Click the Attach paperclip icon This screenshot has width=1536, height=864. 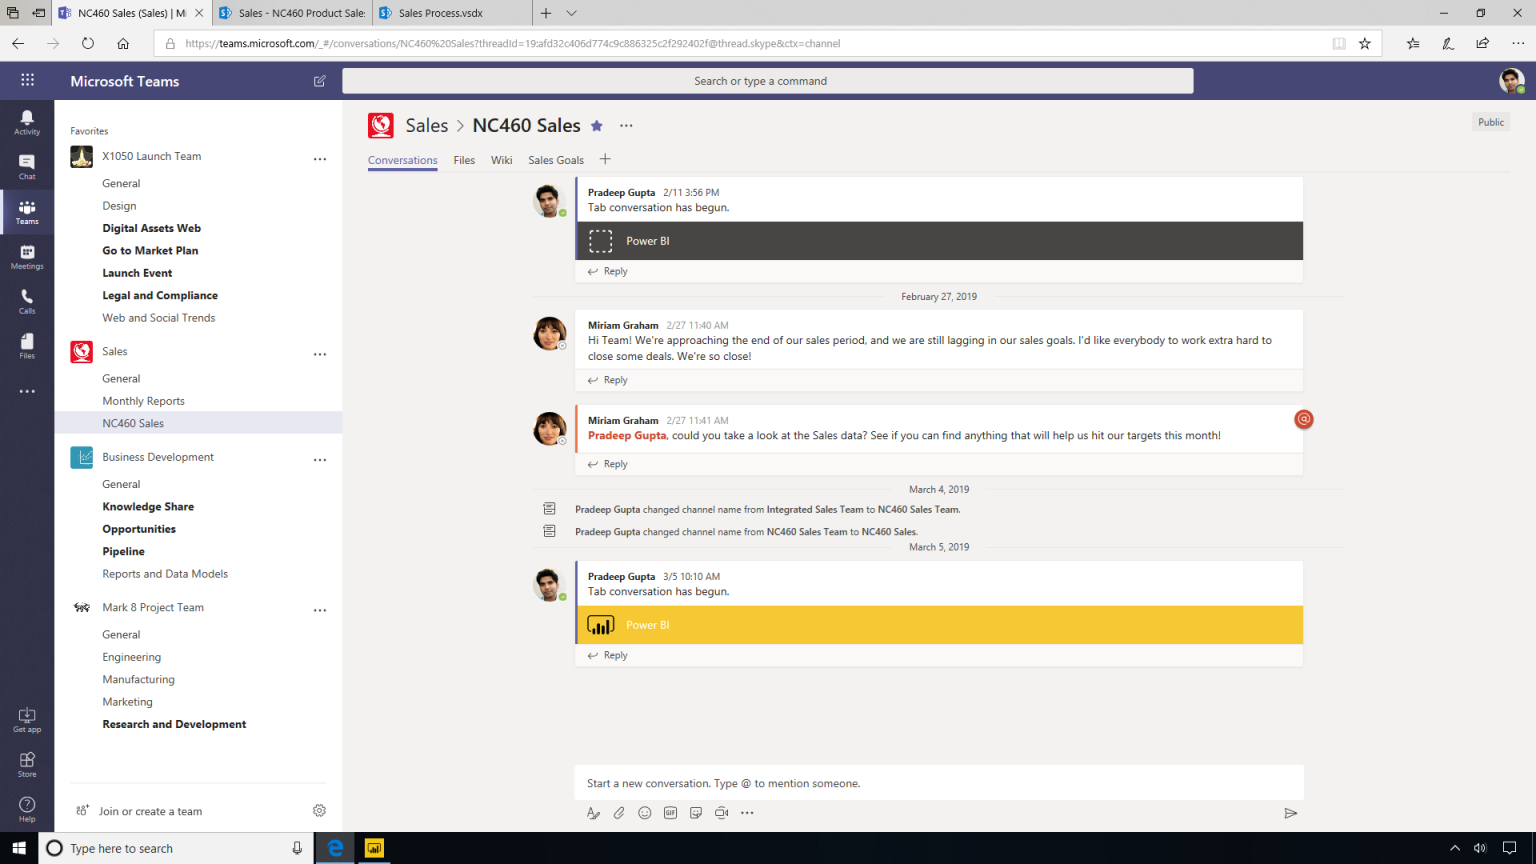(x=619, y=813)
